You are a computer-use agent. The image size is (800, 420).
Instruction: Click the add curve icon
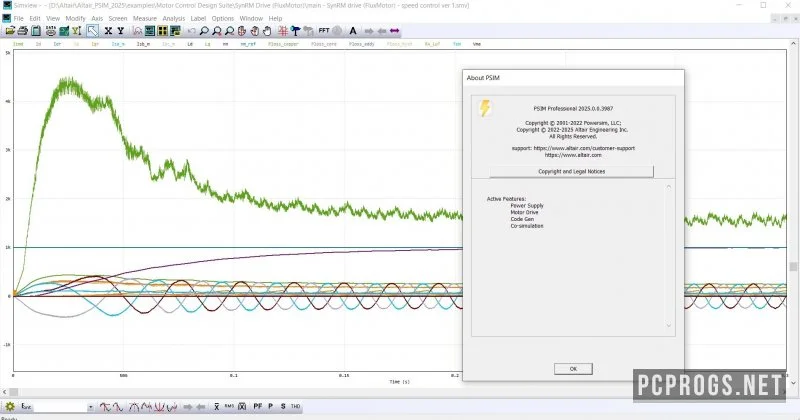click(137, 31)
